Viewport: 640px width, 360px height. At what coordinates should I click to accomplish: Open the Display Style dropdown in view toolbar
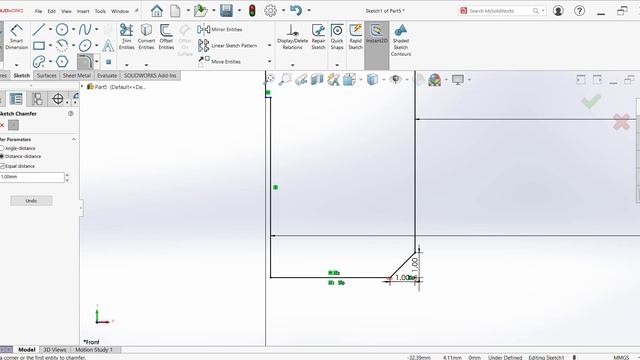point(384,79)
